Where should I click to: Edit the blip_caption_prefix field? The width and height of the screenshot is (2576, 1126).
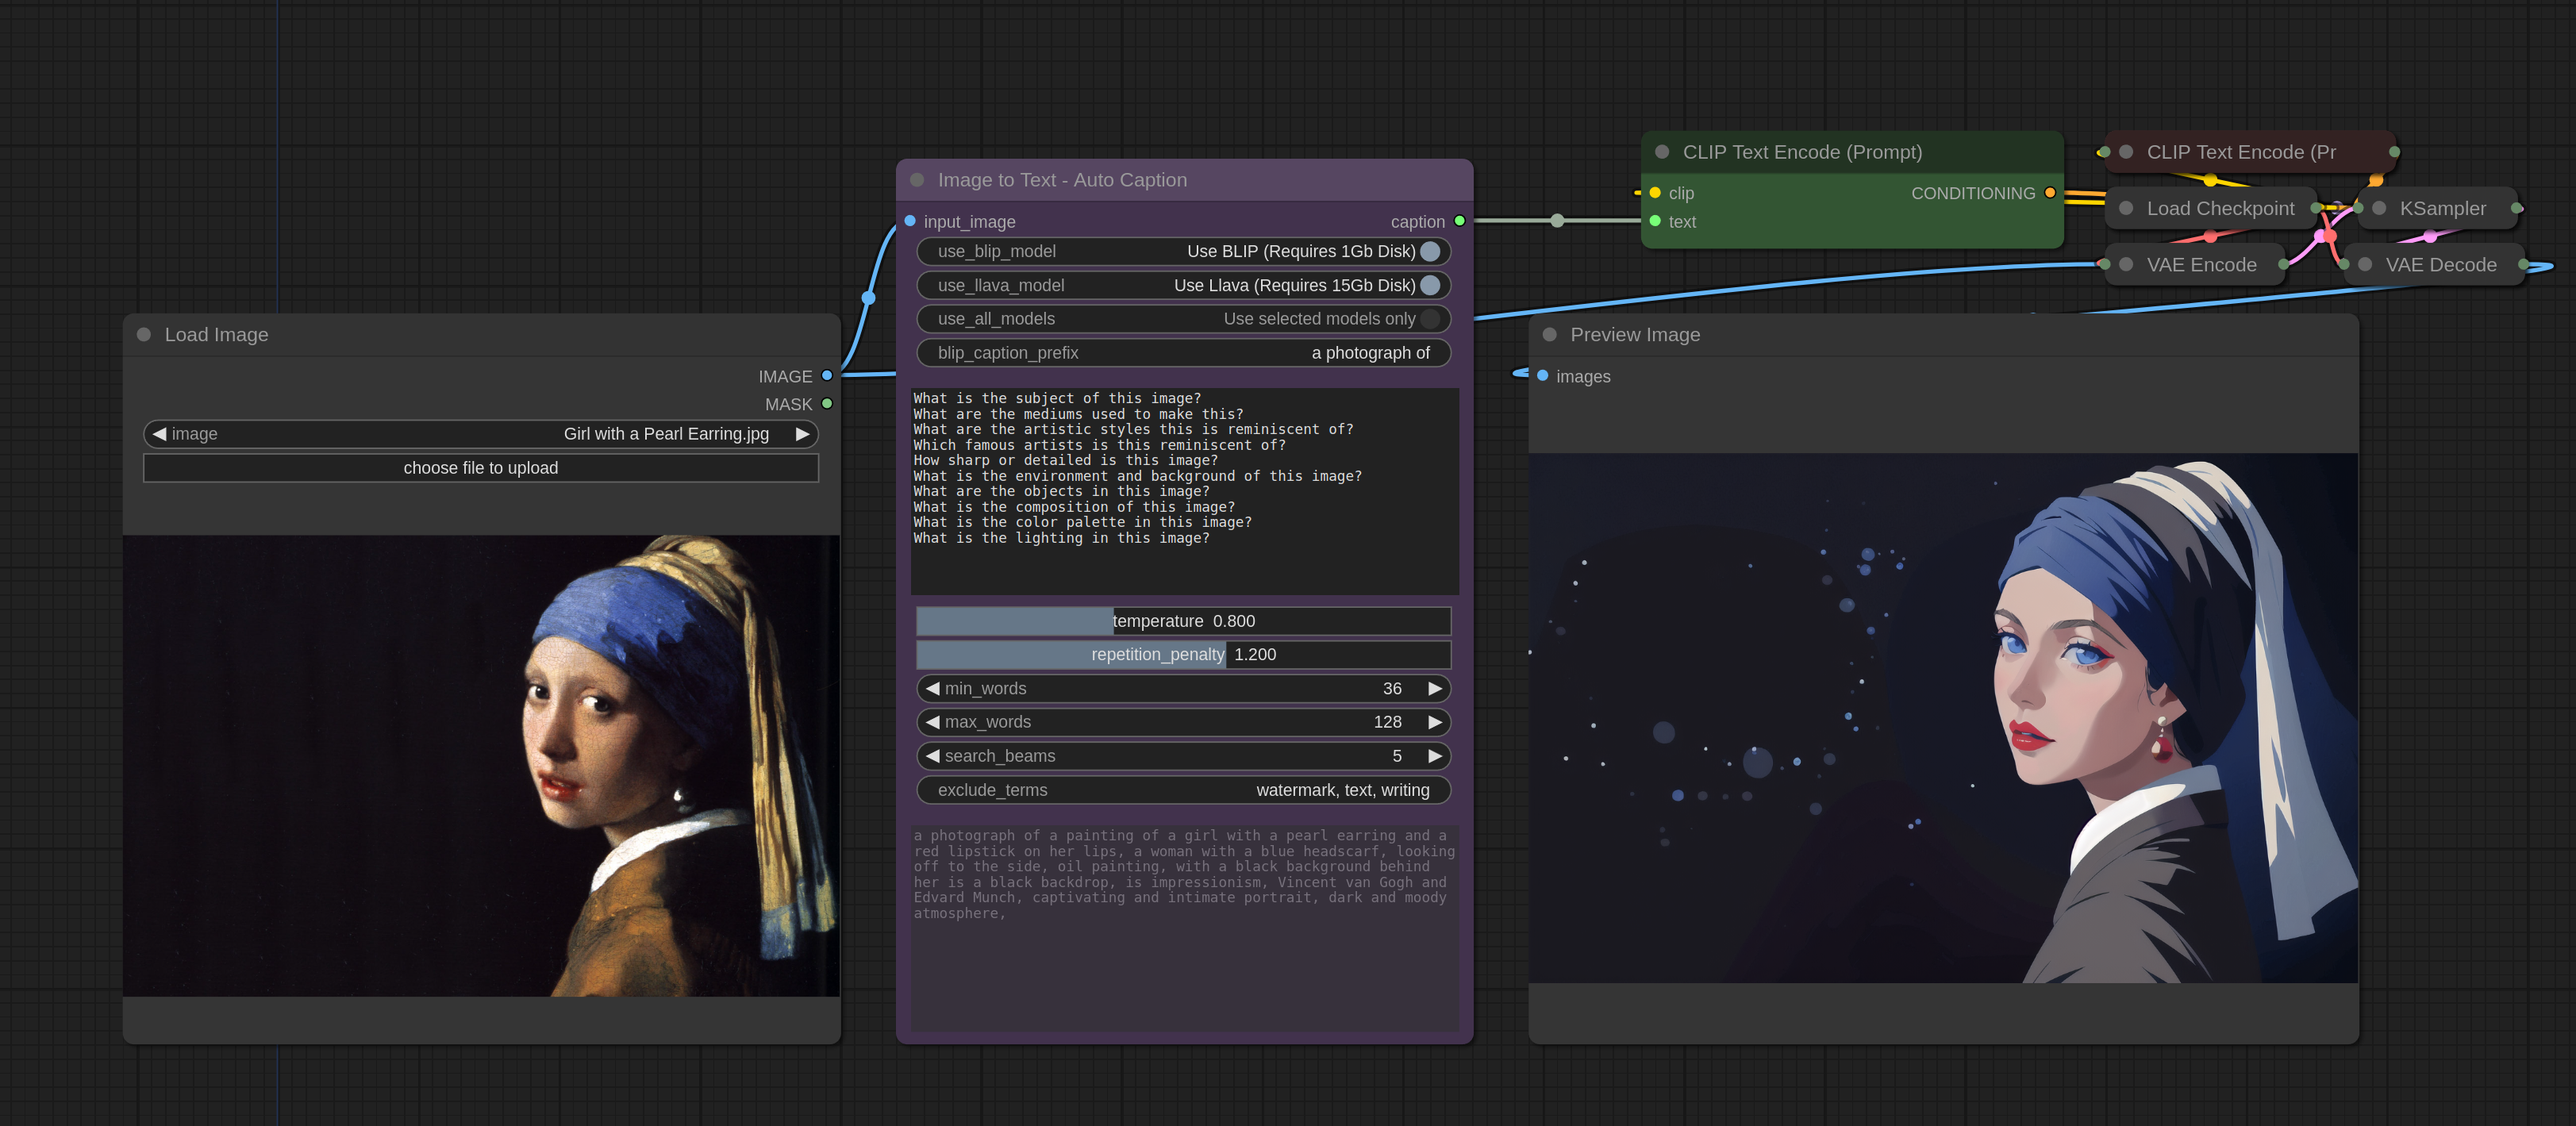(1183, 353)
